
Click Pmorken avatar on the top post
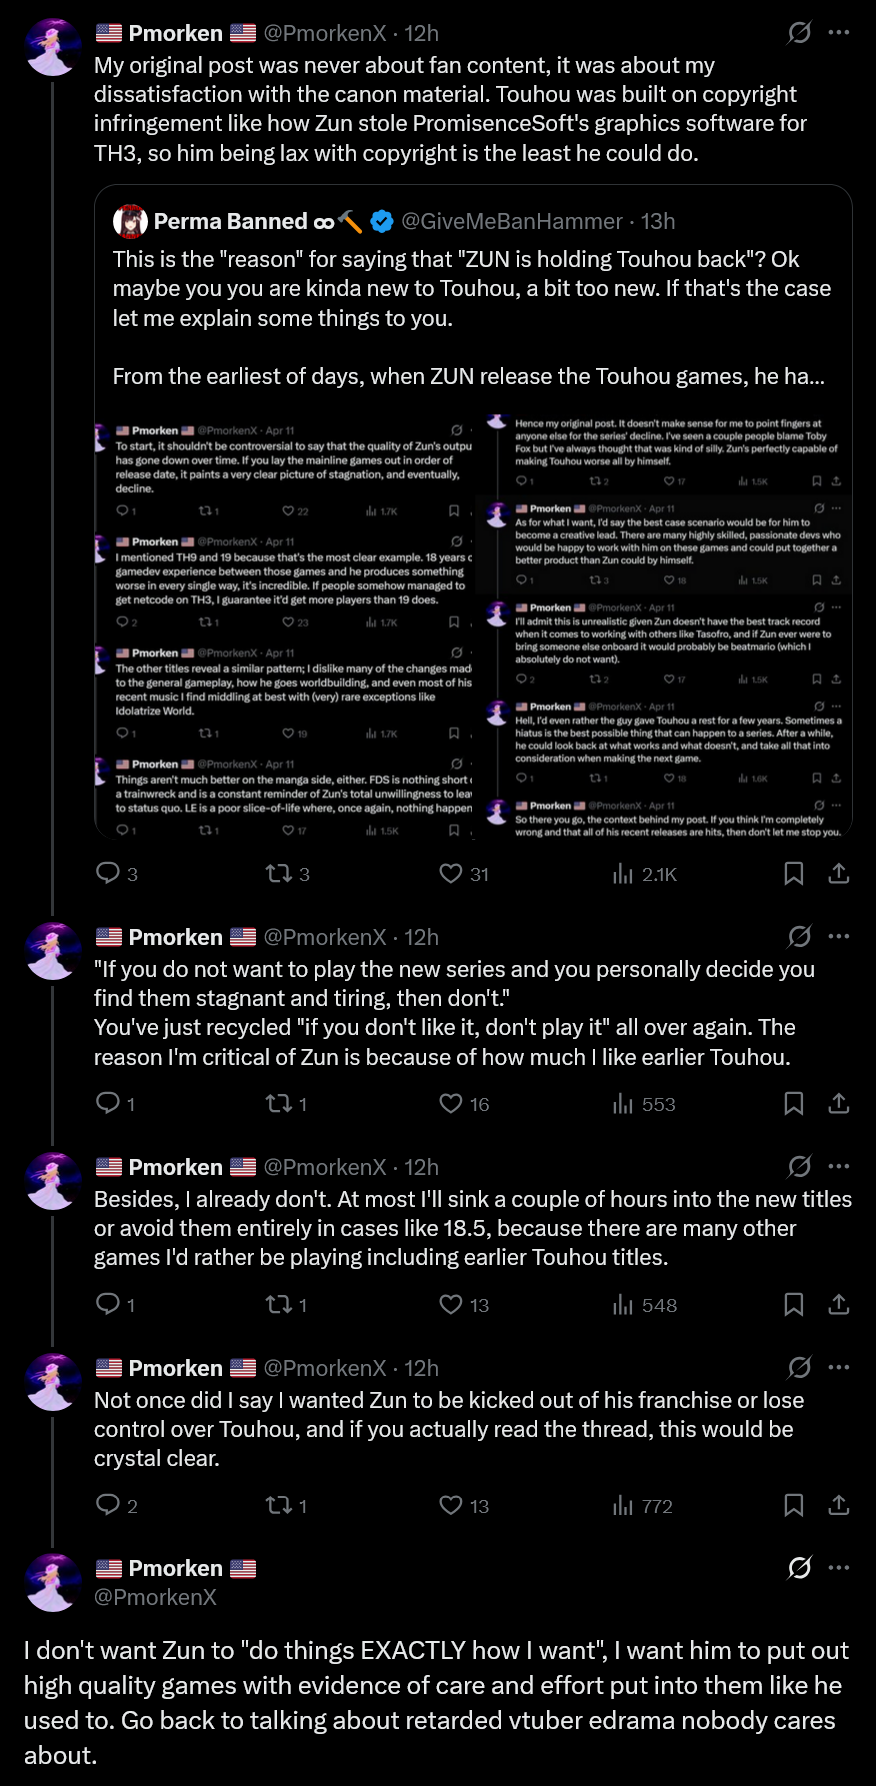(54, 47)
